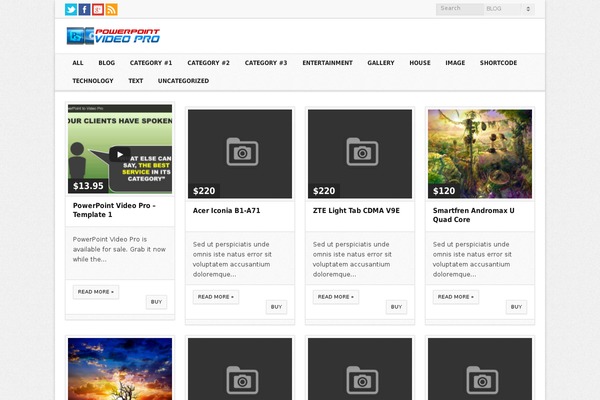
Task: Click the description under ZTE Light Tab
Action: point(352,259)
